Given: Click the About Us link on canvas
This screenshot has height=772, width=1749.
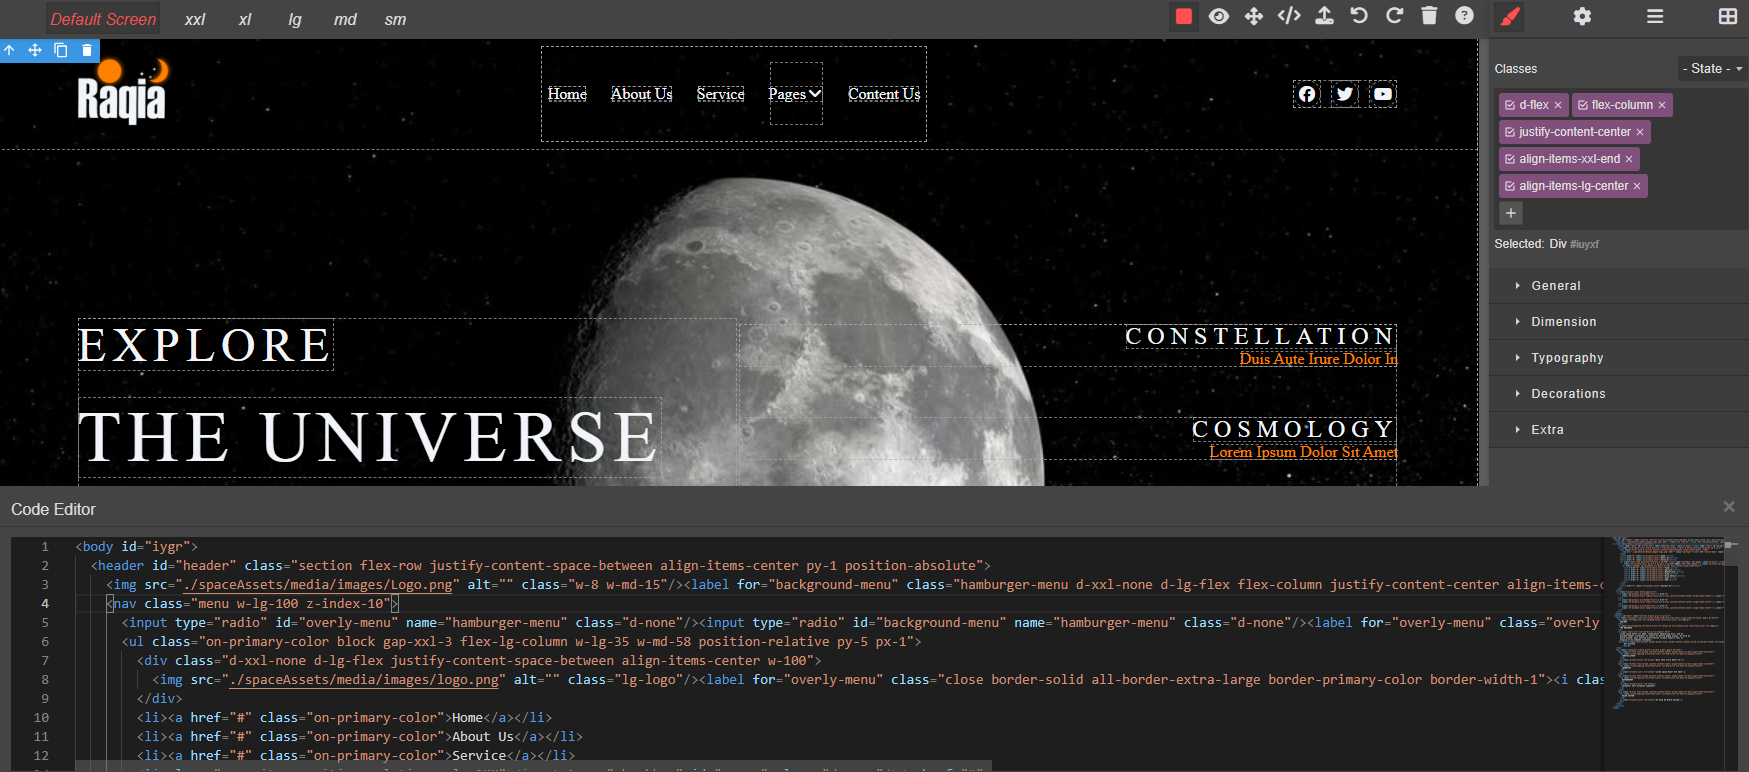Looking at the screenshot, I should (x=641, y=94).
